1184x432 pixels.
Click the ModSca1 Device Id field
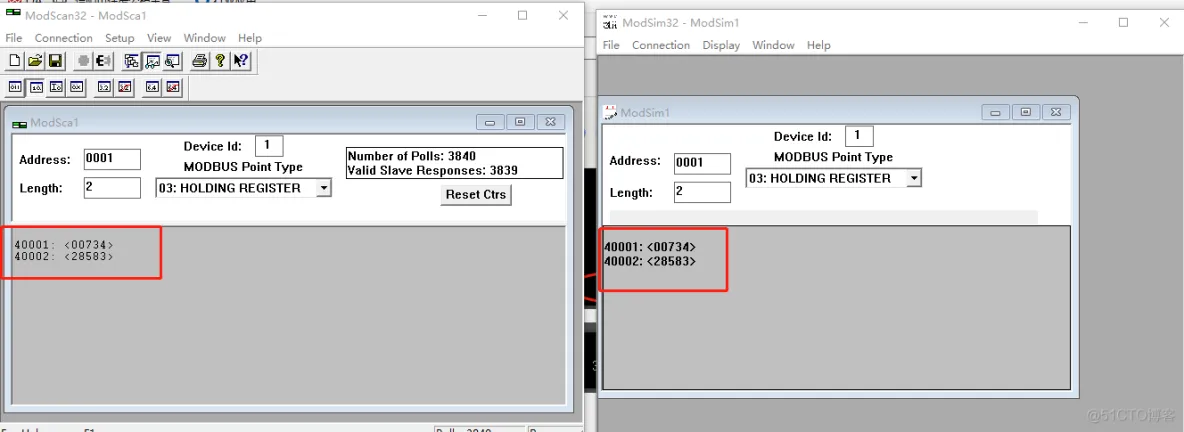270,145
